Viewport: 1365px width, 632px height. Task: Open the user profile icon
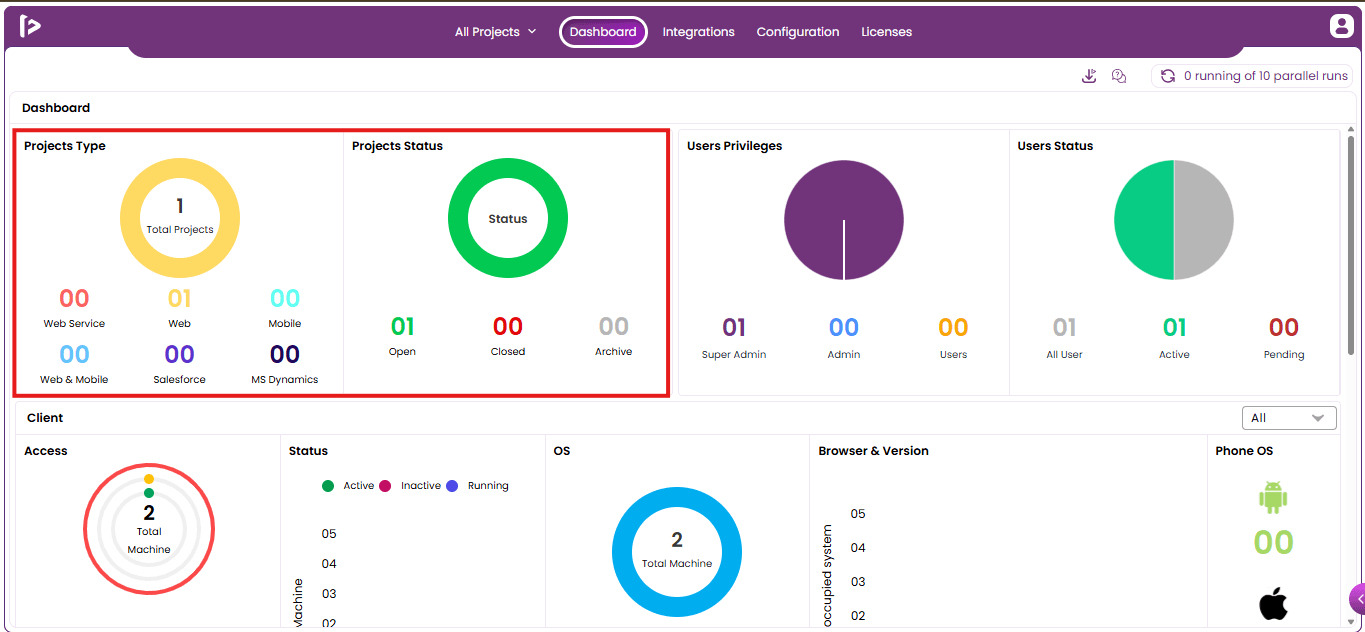(1341, 27)
